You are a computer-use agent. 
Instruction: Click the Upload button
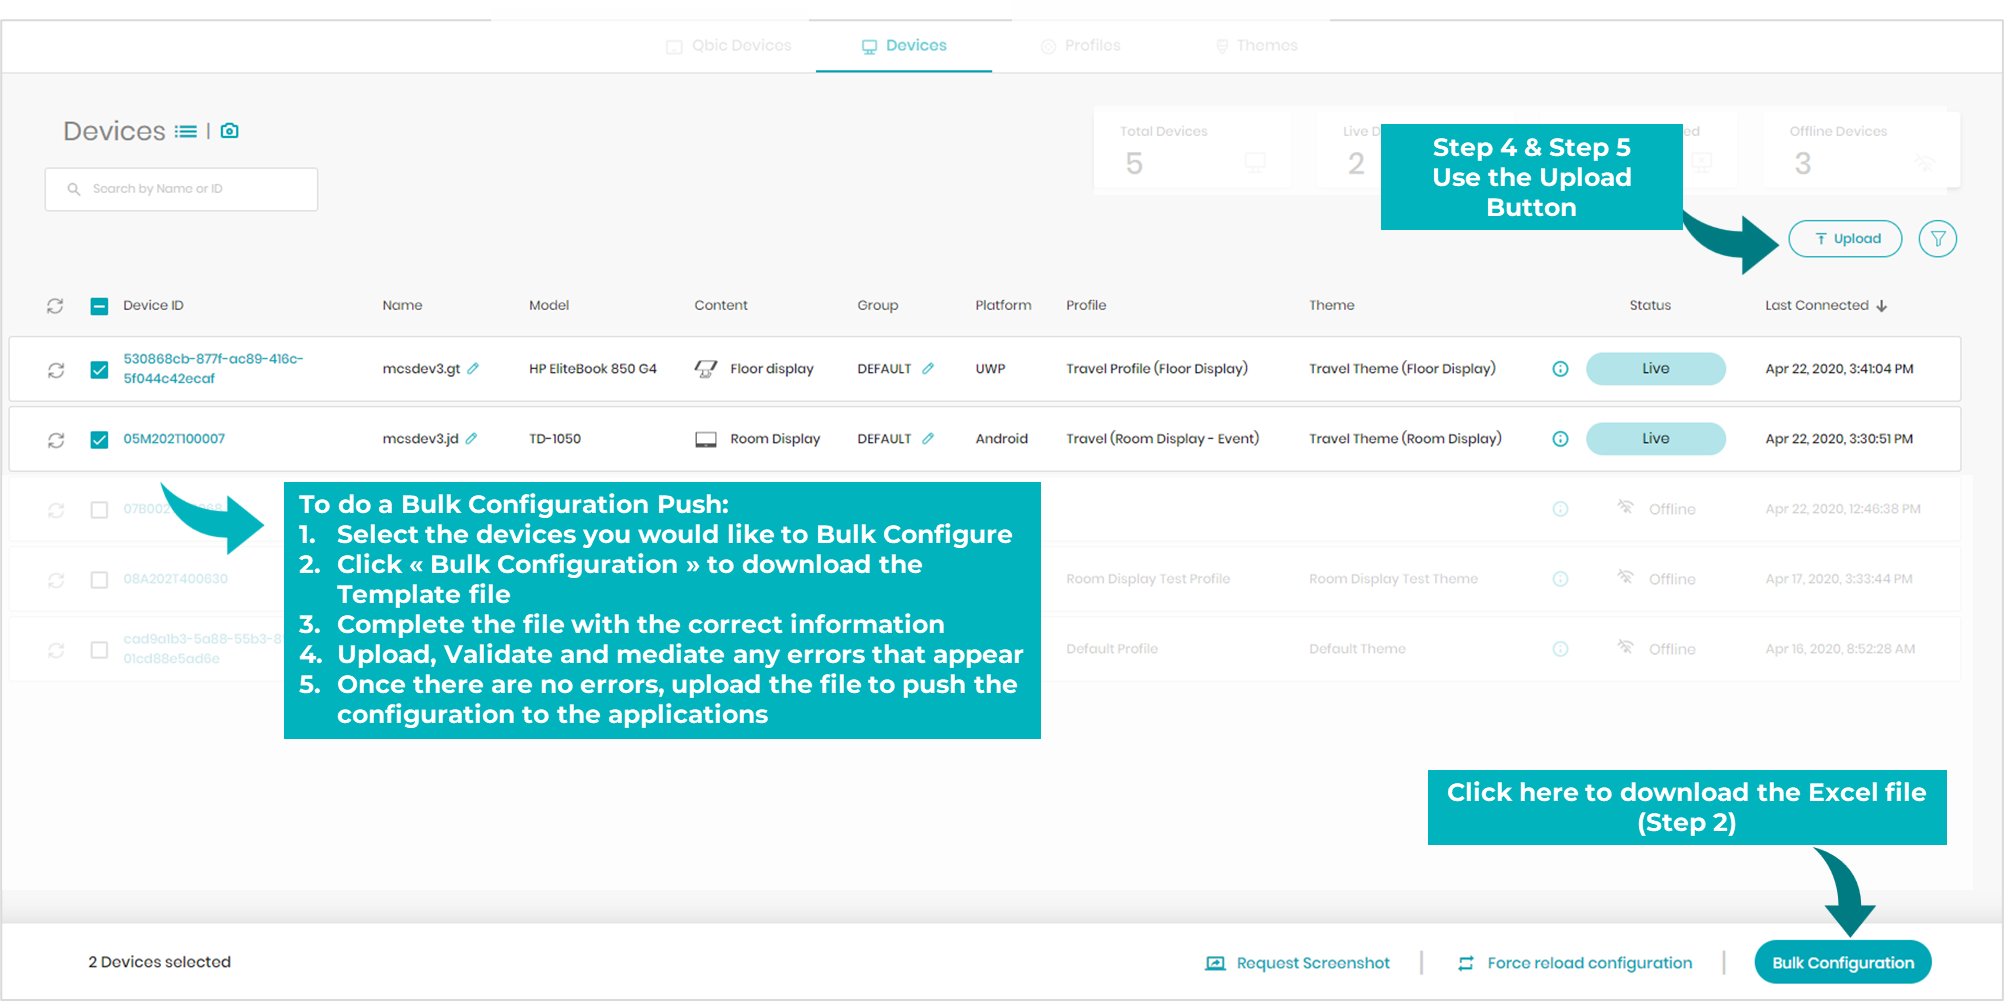coord(1845,239)
